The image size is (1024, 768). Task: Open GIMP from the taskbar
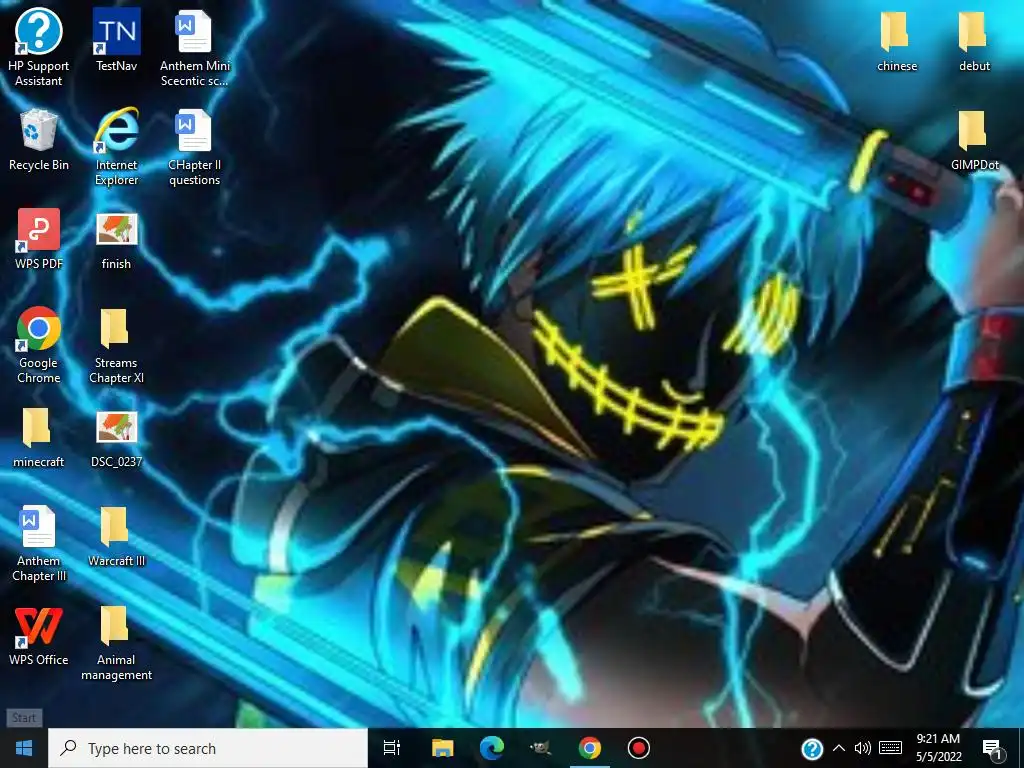coord(541,748)
